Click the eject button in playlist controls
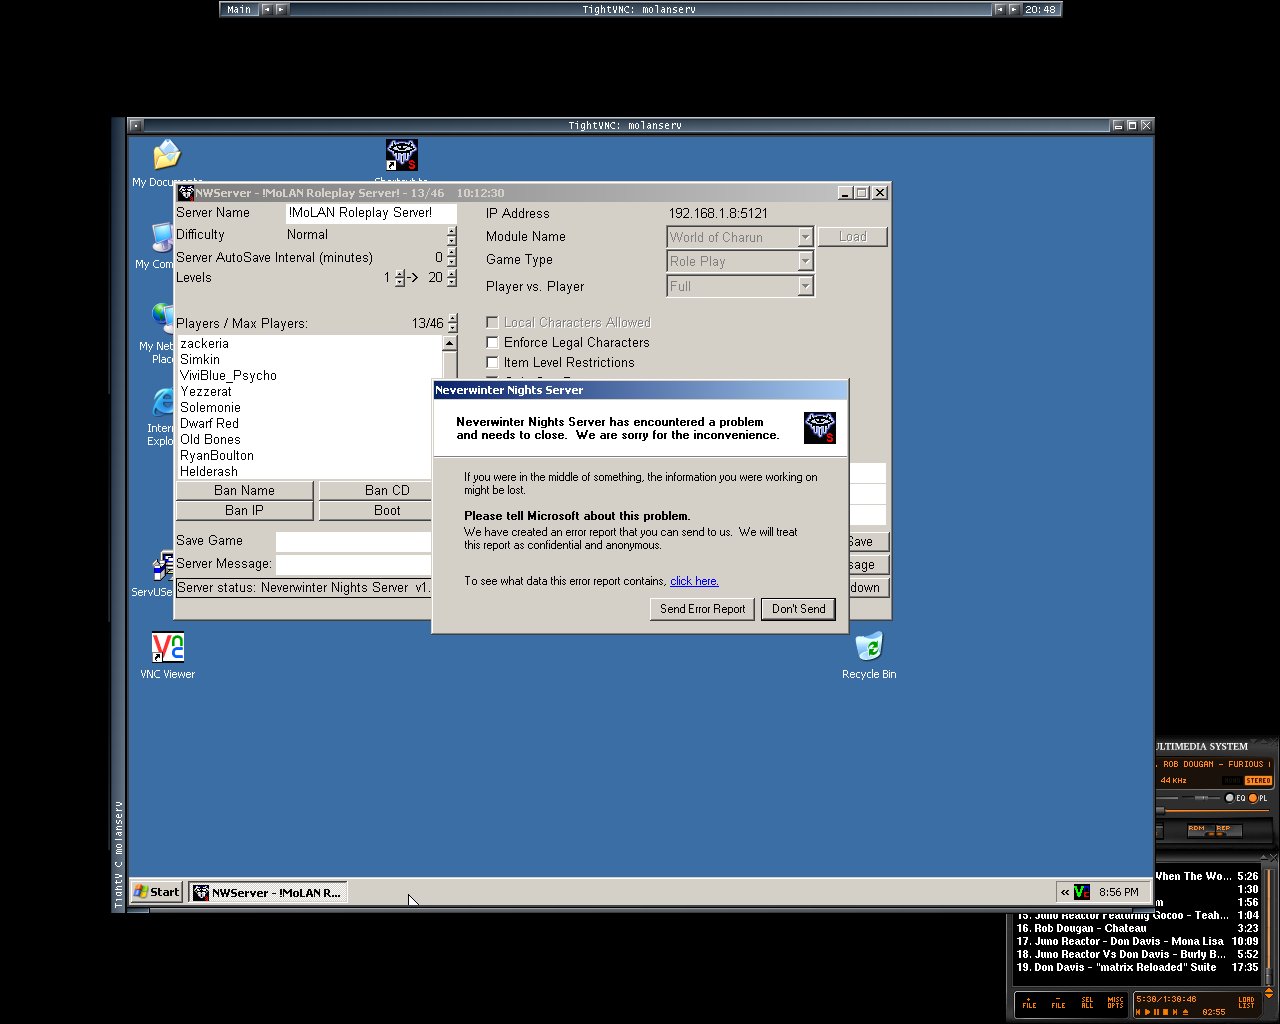The image size is (1280, 1024). [1185, 1012]
